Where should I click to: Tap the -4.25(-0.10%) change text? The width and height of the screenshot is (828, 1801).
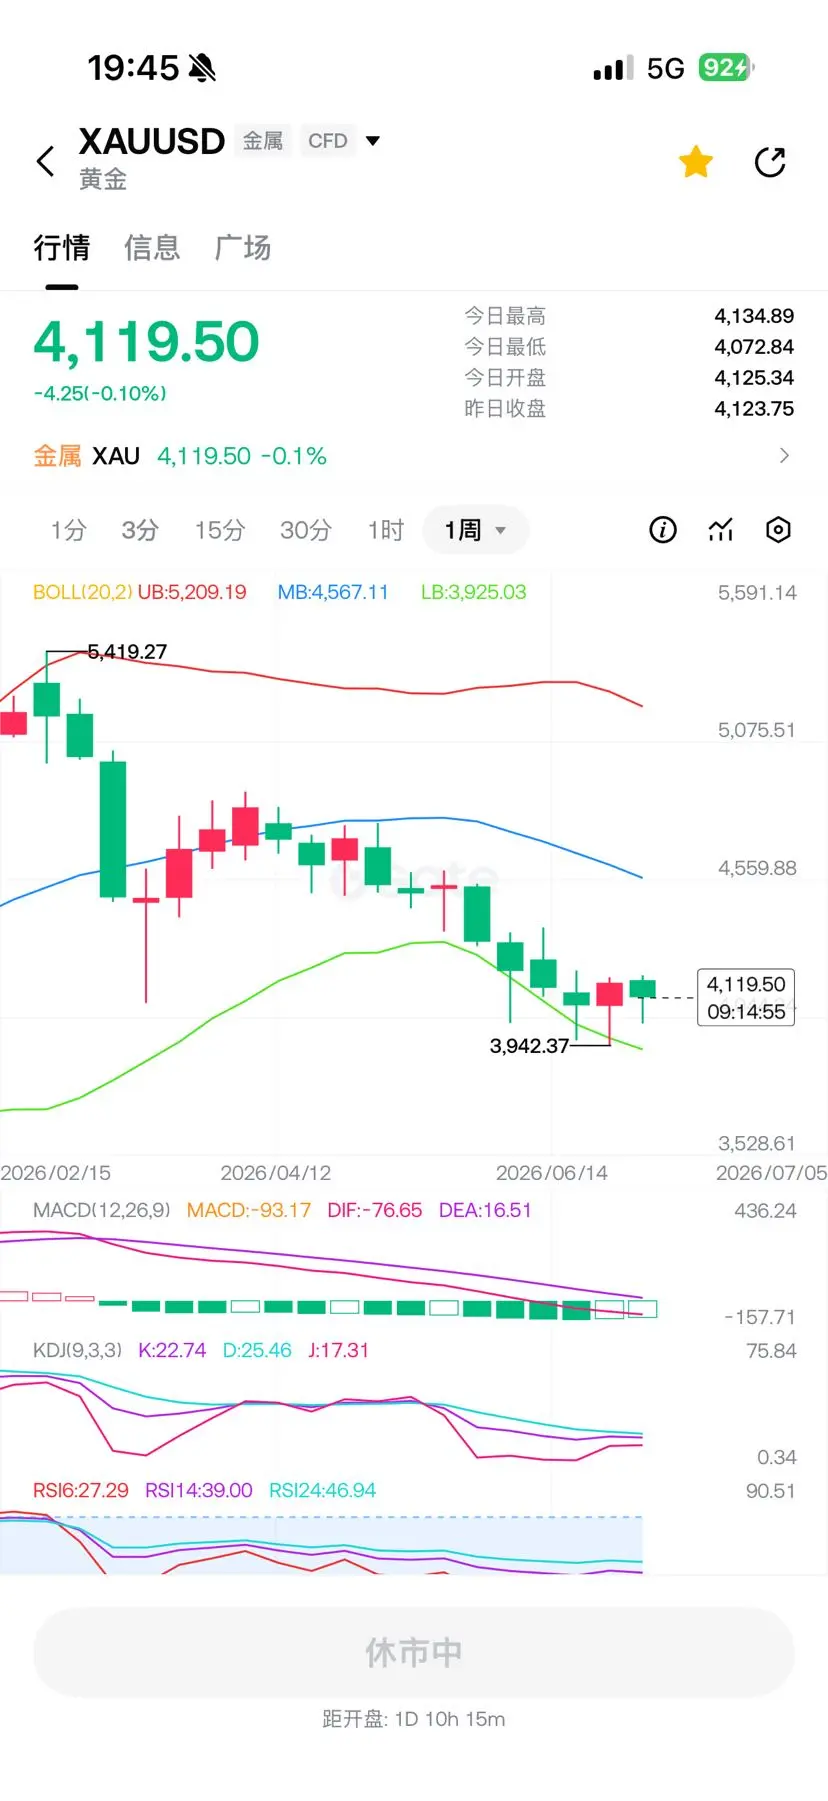100,394
